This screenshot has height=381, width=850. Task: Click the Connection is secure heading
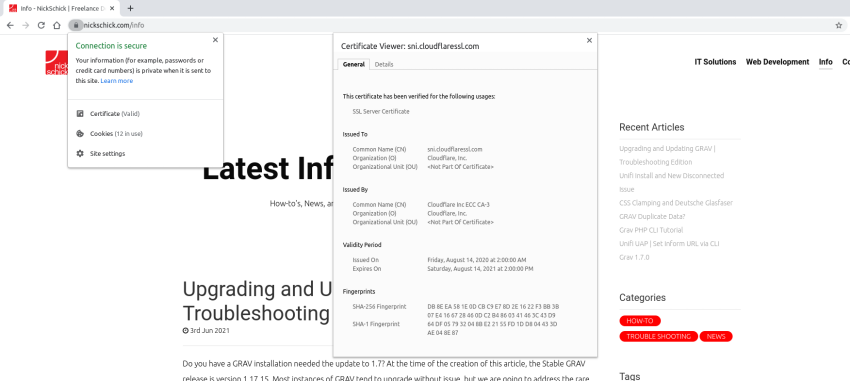(x=111, y=46)
